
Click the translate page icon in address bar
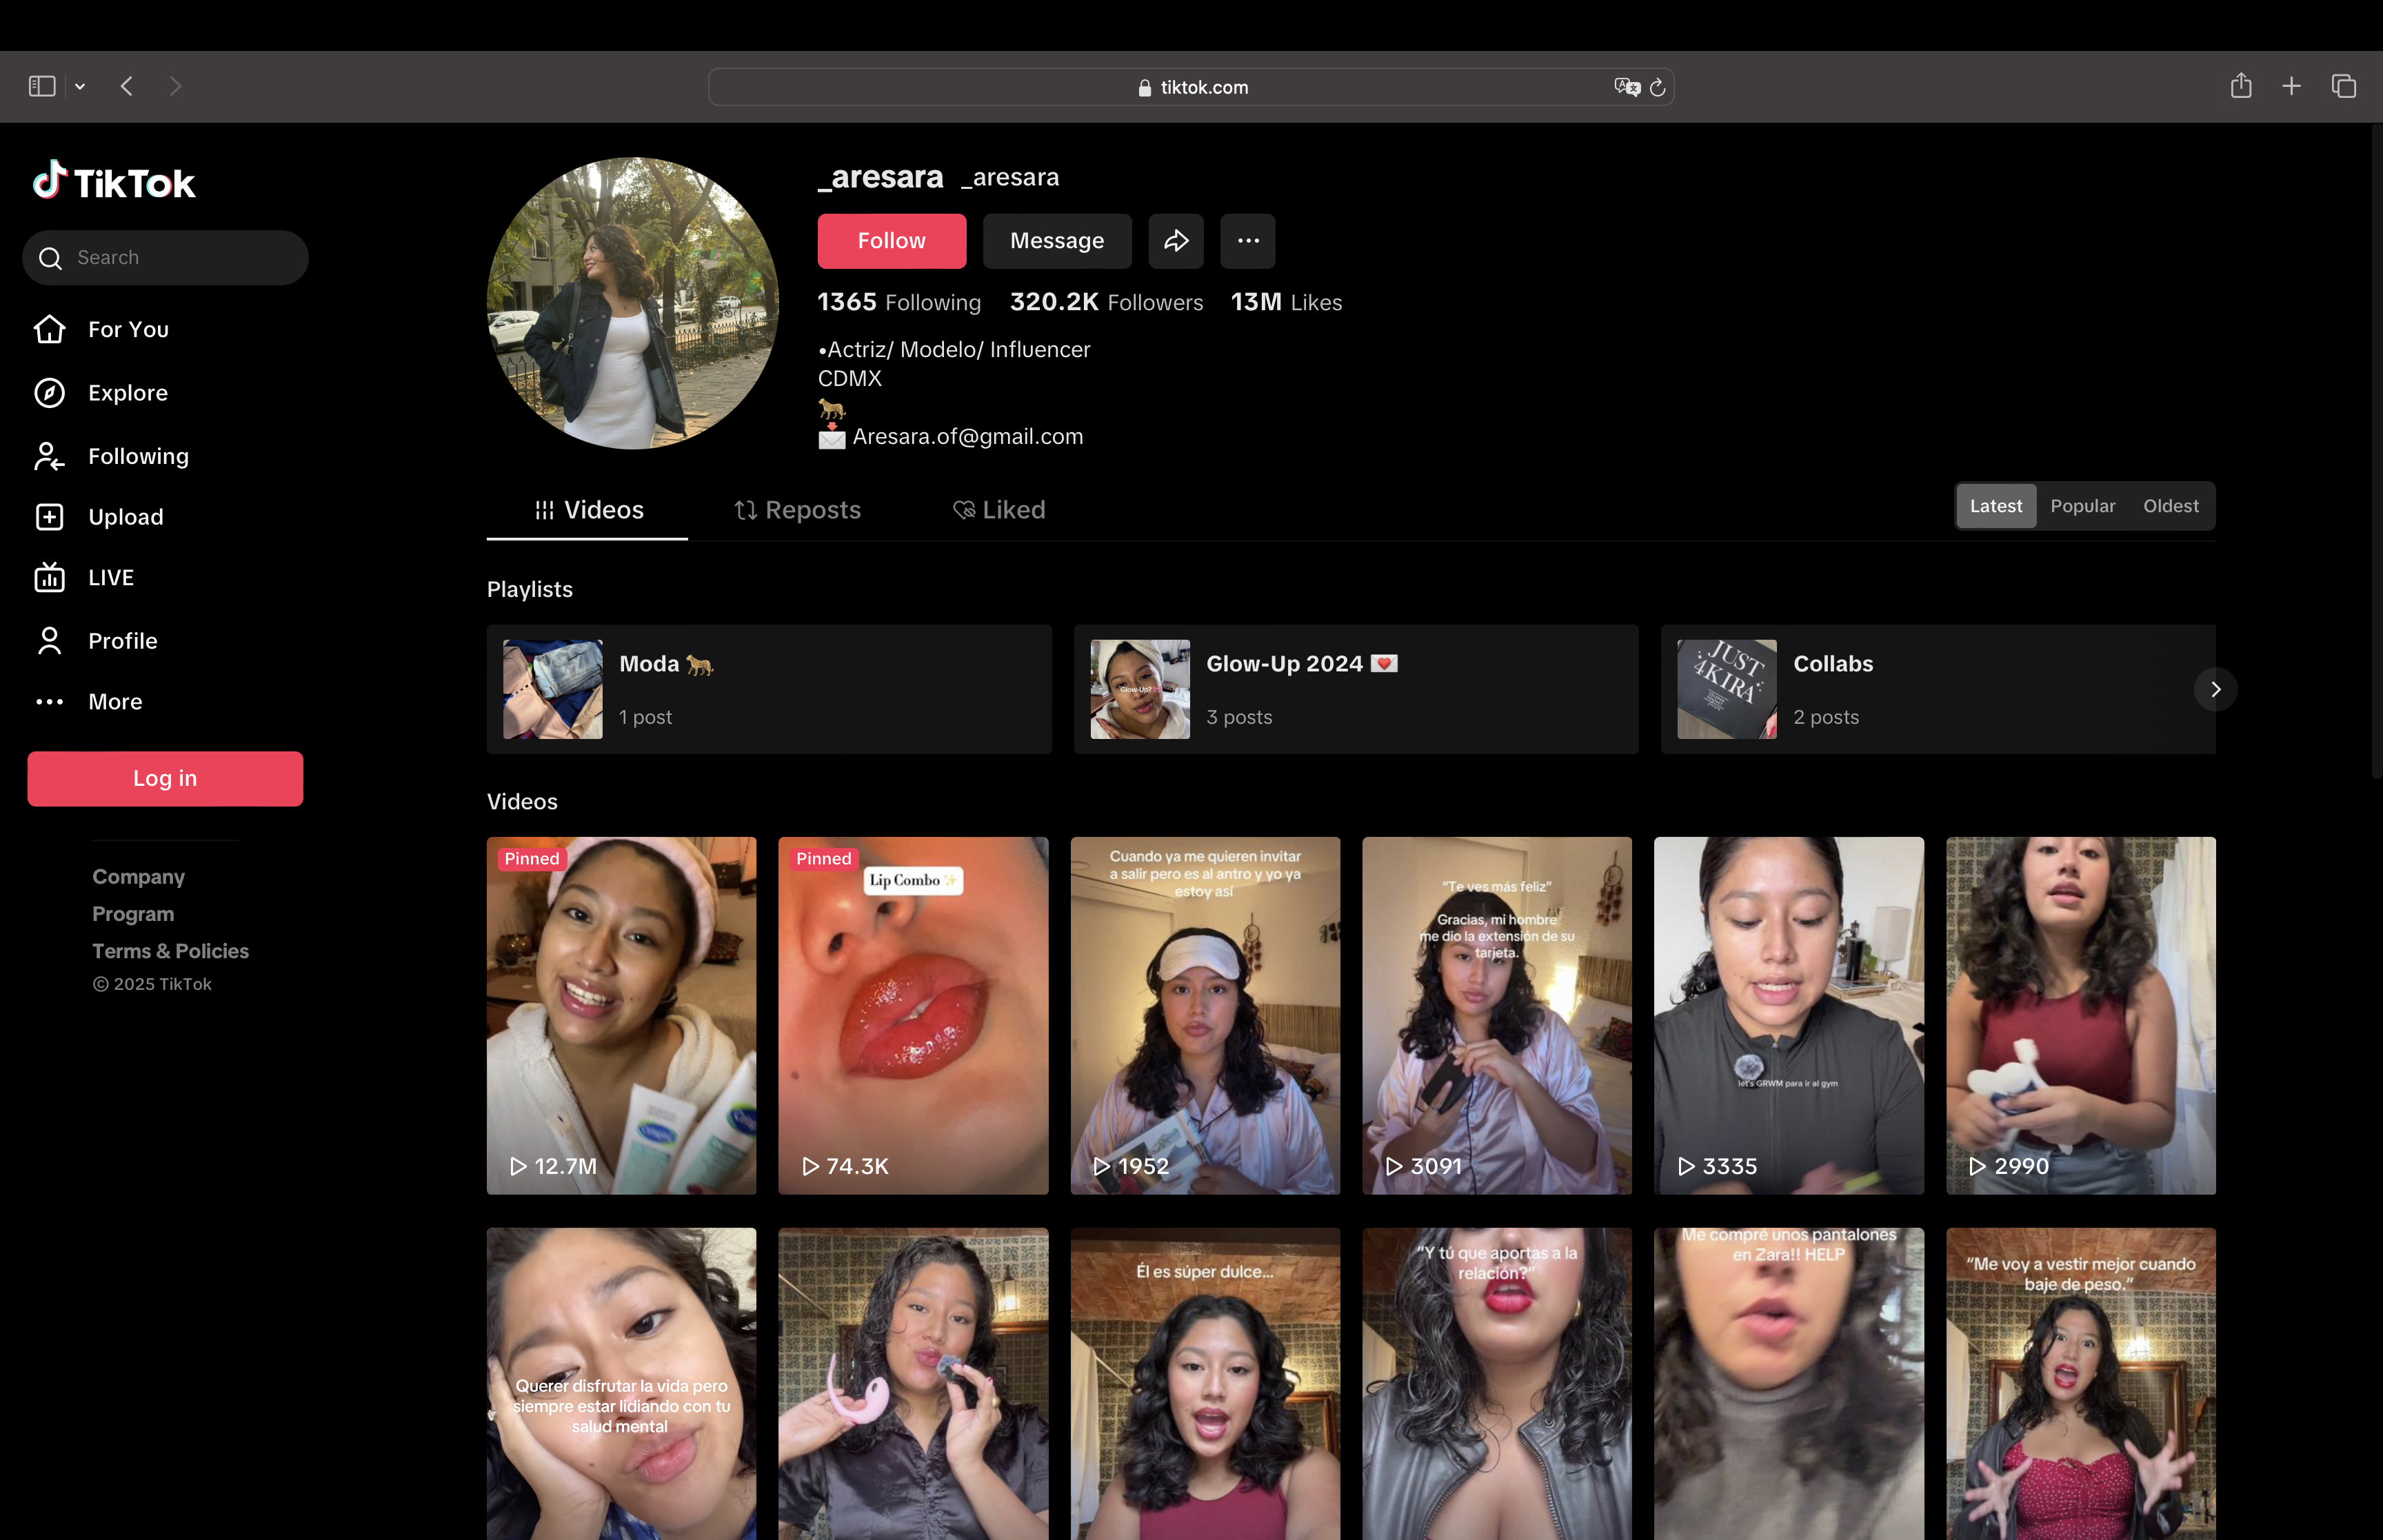[1626, 87]
